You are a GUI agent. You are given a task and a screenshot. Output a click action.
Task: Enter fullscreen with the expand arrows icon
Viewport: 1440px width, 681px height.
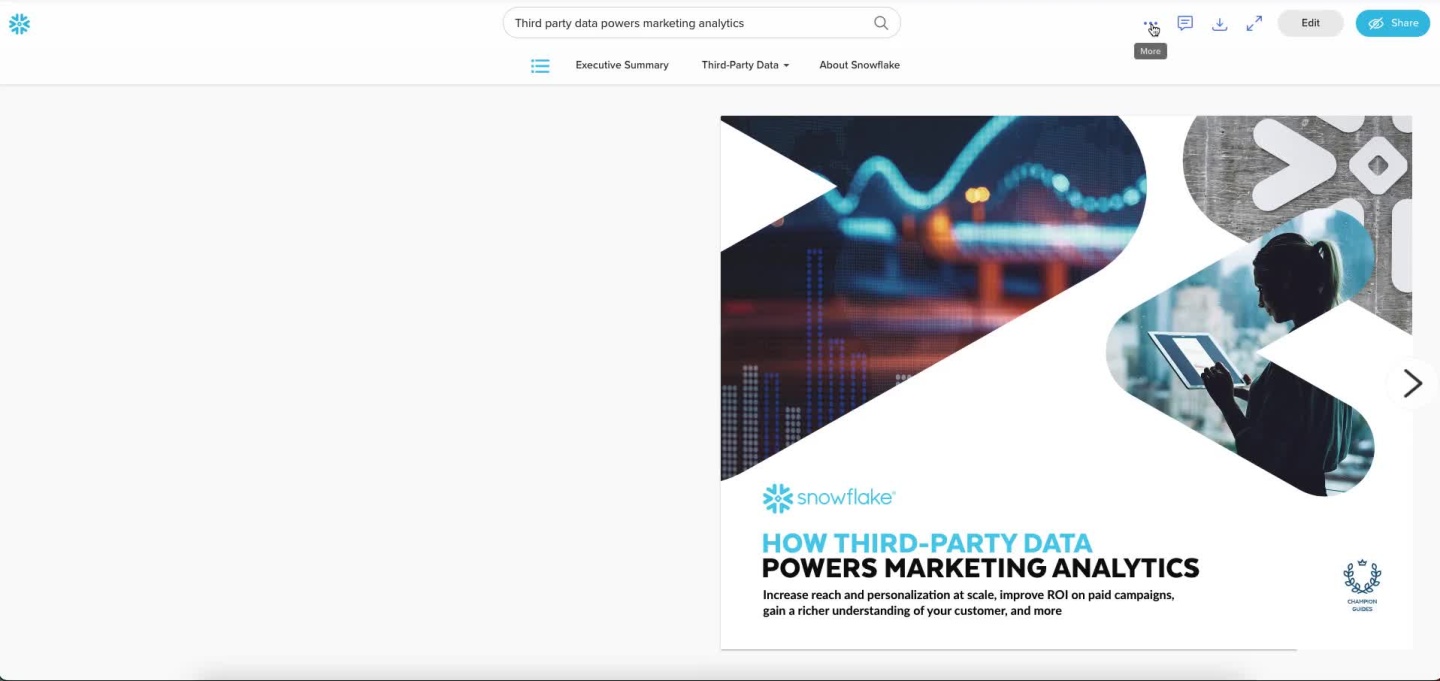1254,23
